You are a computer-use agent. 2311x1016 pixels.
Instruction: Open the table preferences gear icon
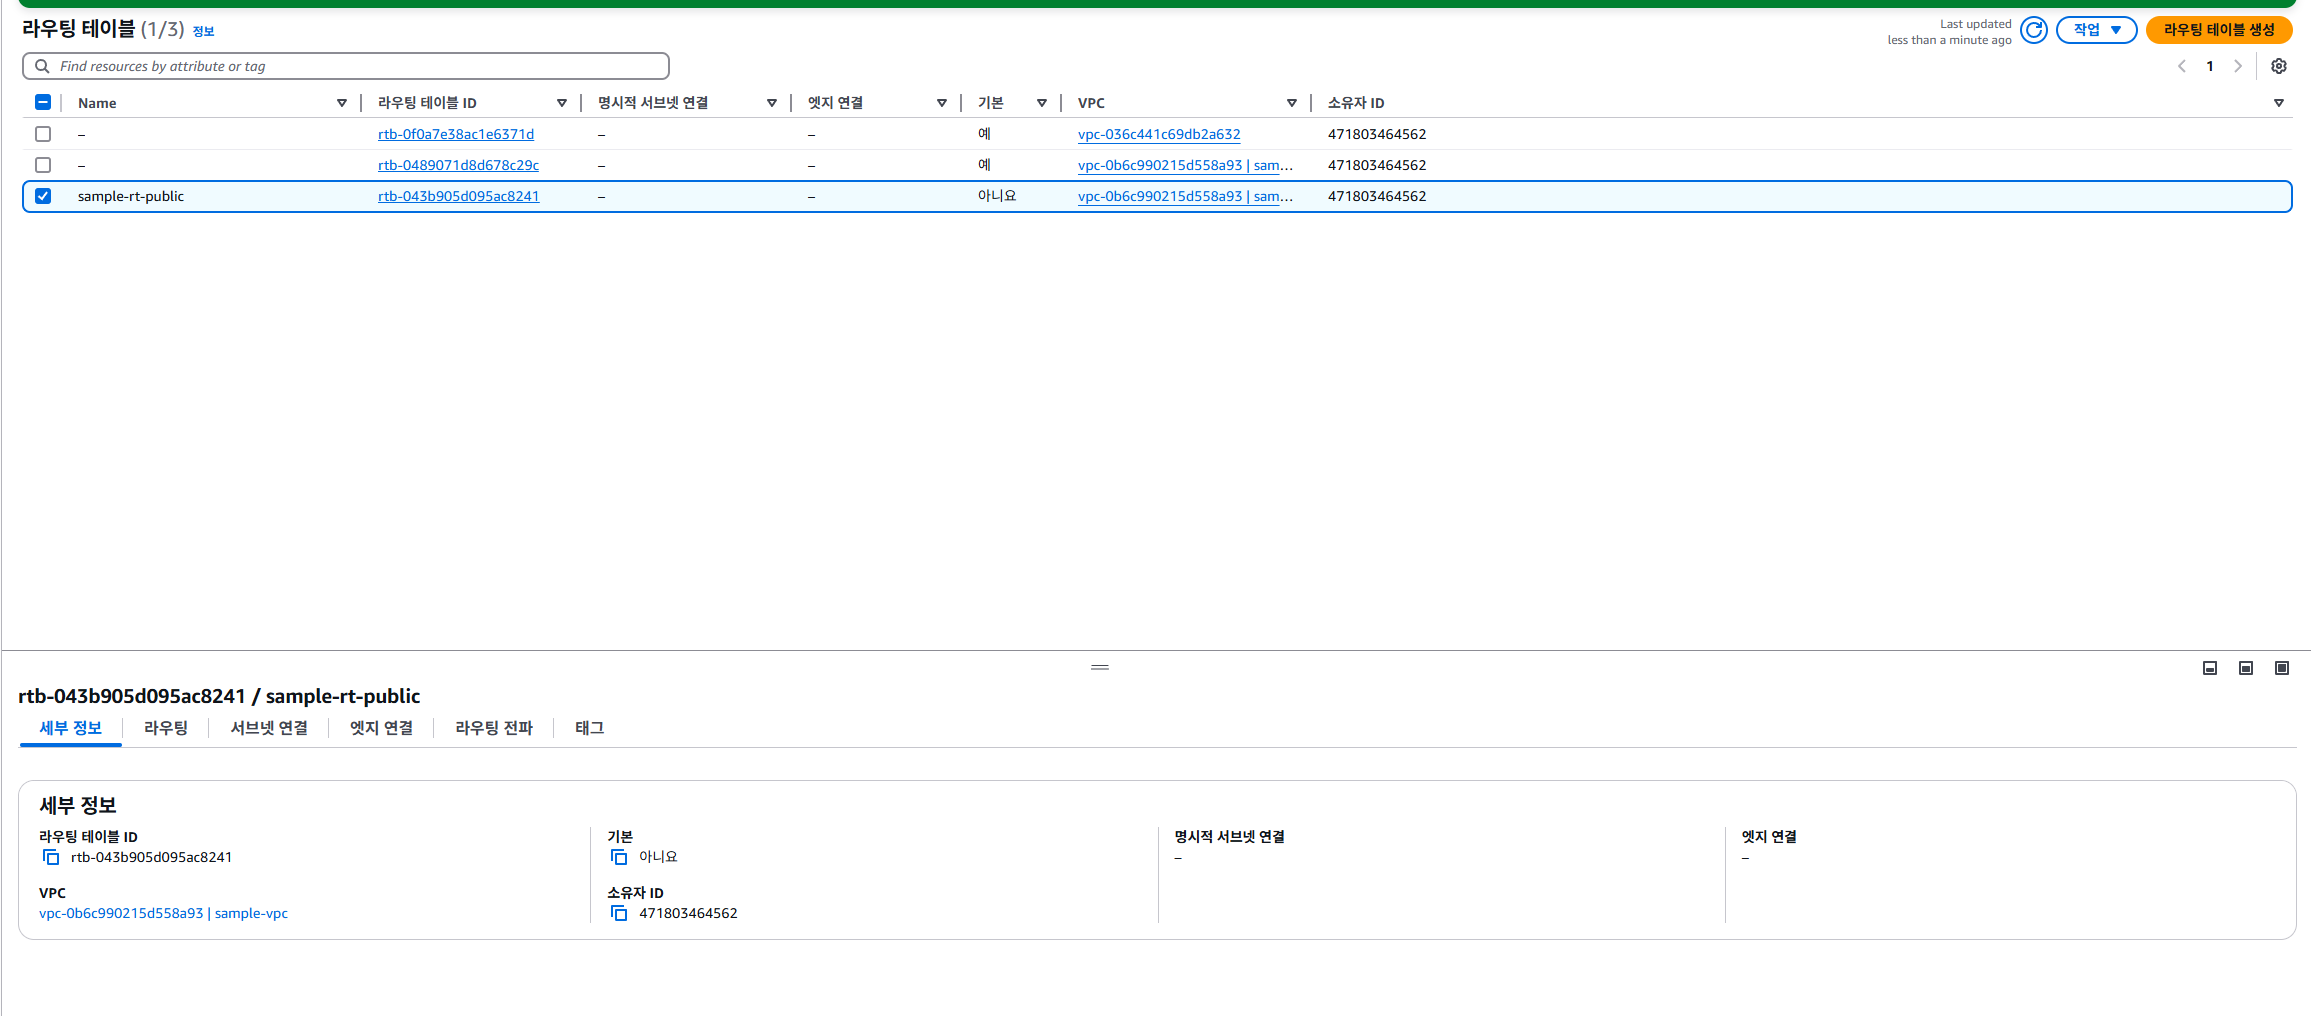click(2278, 66)
